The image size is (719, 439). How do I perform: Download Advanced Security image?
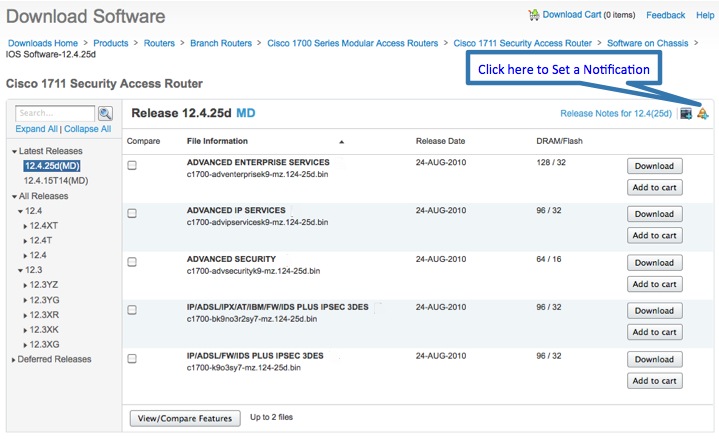pyautogui.click(x=654, y=263)
